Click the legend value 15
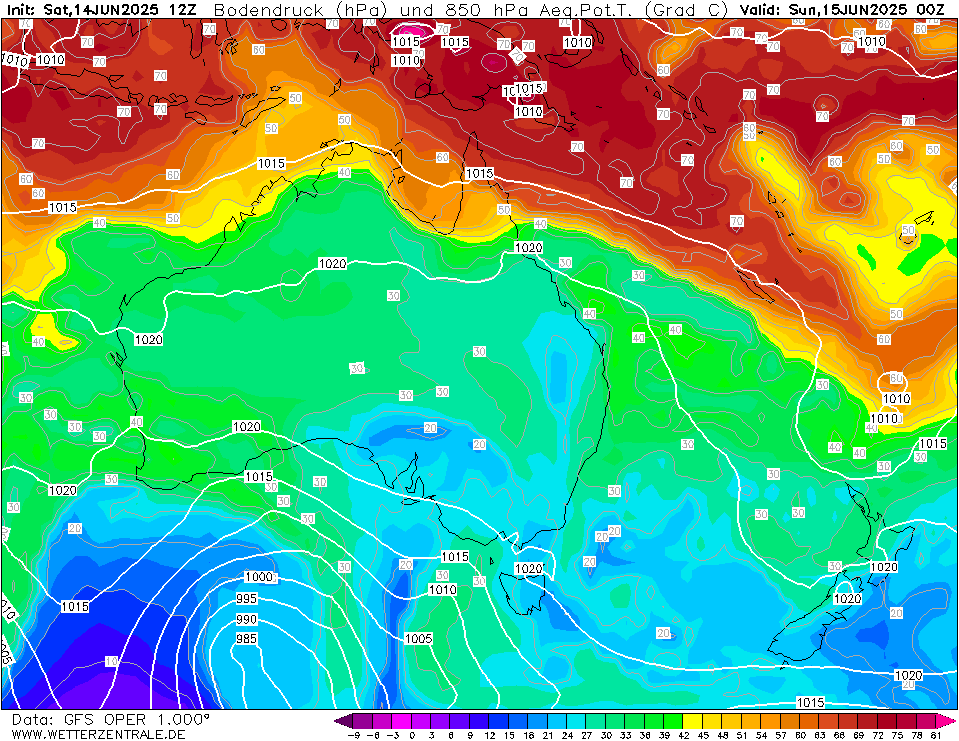 pos(509,735)
